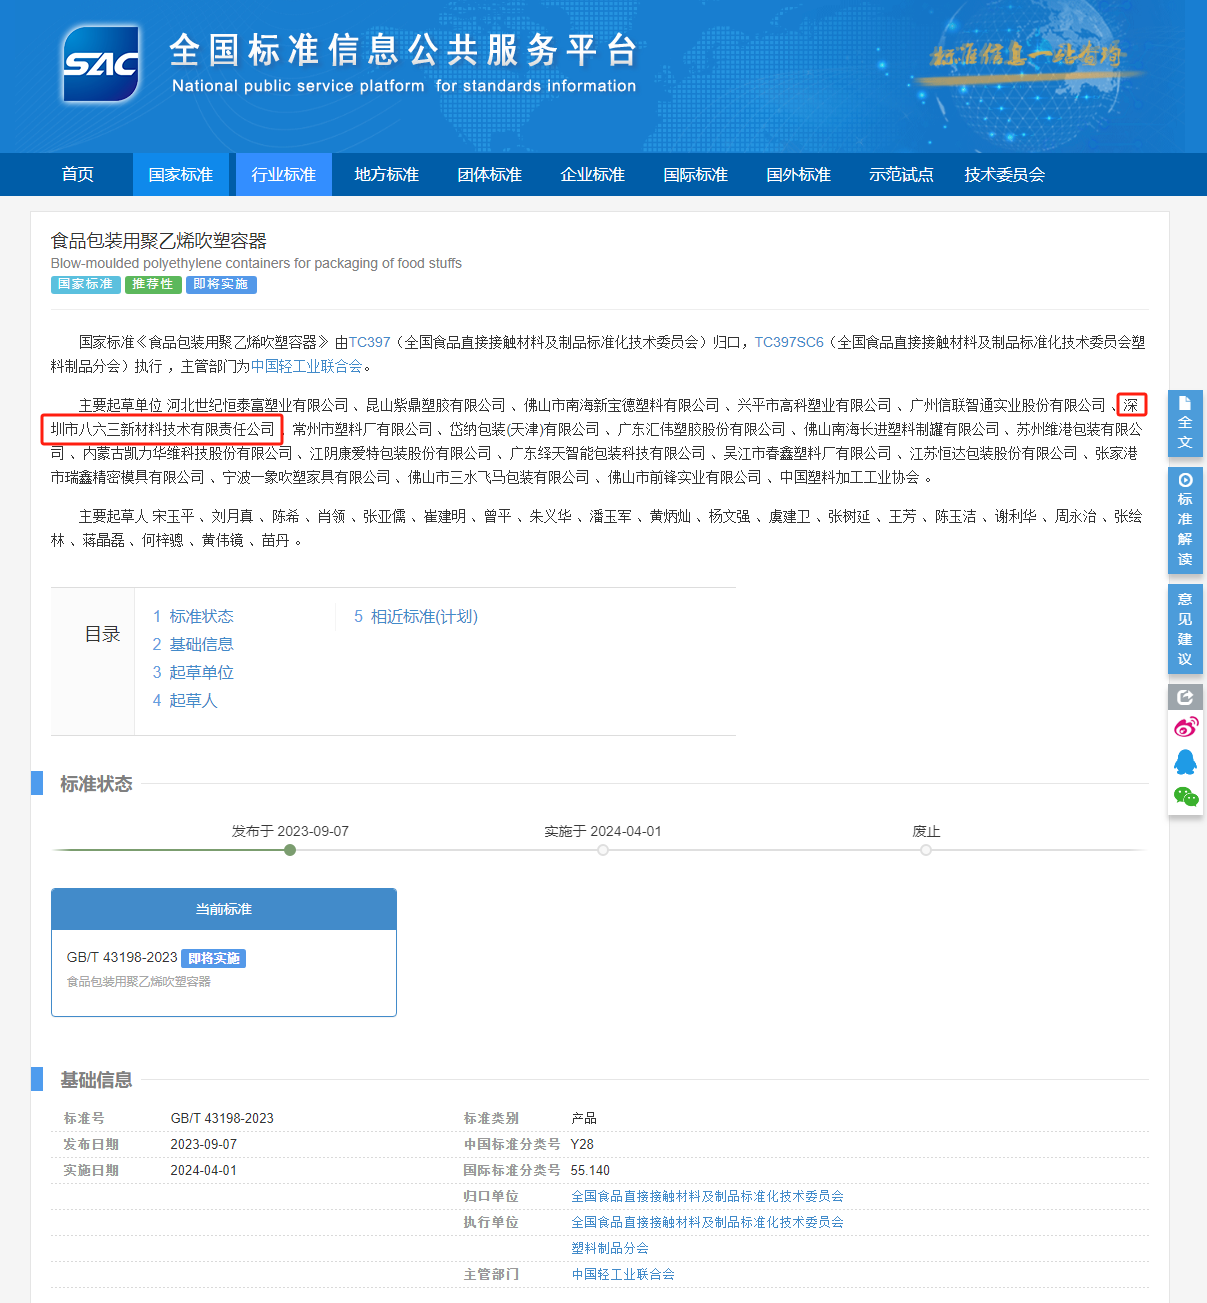Click the 发布于 2023-09-07 timeline dot
The height and width of the screenshot is (1303, 1207).
290,850
